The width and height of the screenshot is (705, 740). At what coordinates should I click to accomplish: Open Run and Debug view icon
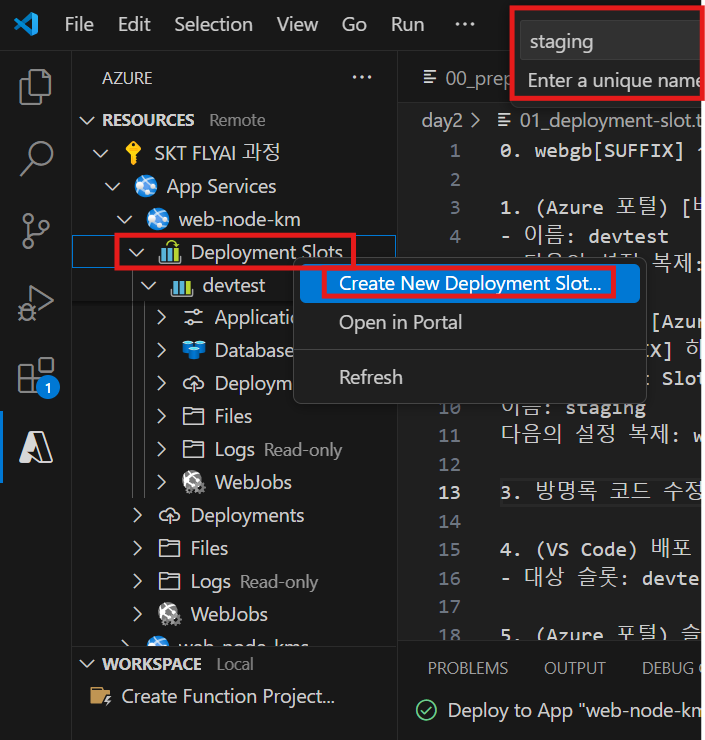(35, 303)
